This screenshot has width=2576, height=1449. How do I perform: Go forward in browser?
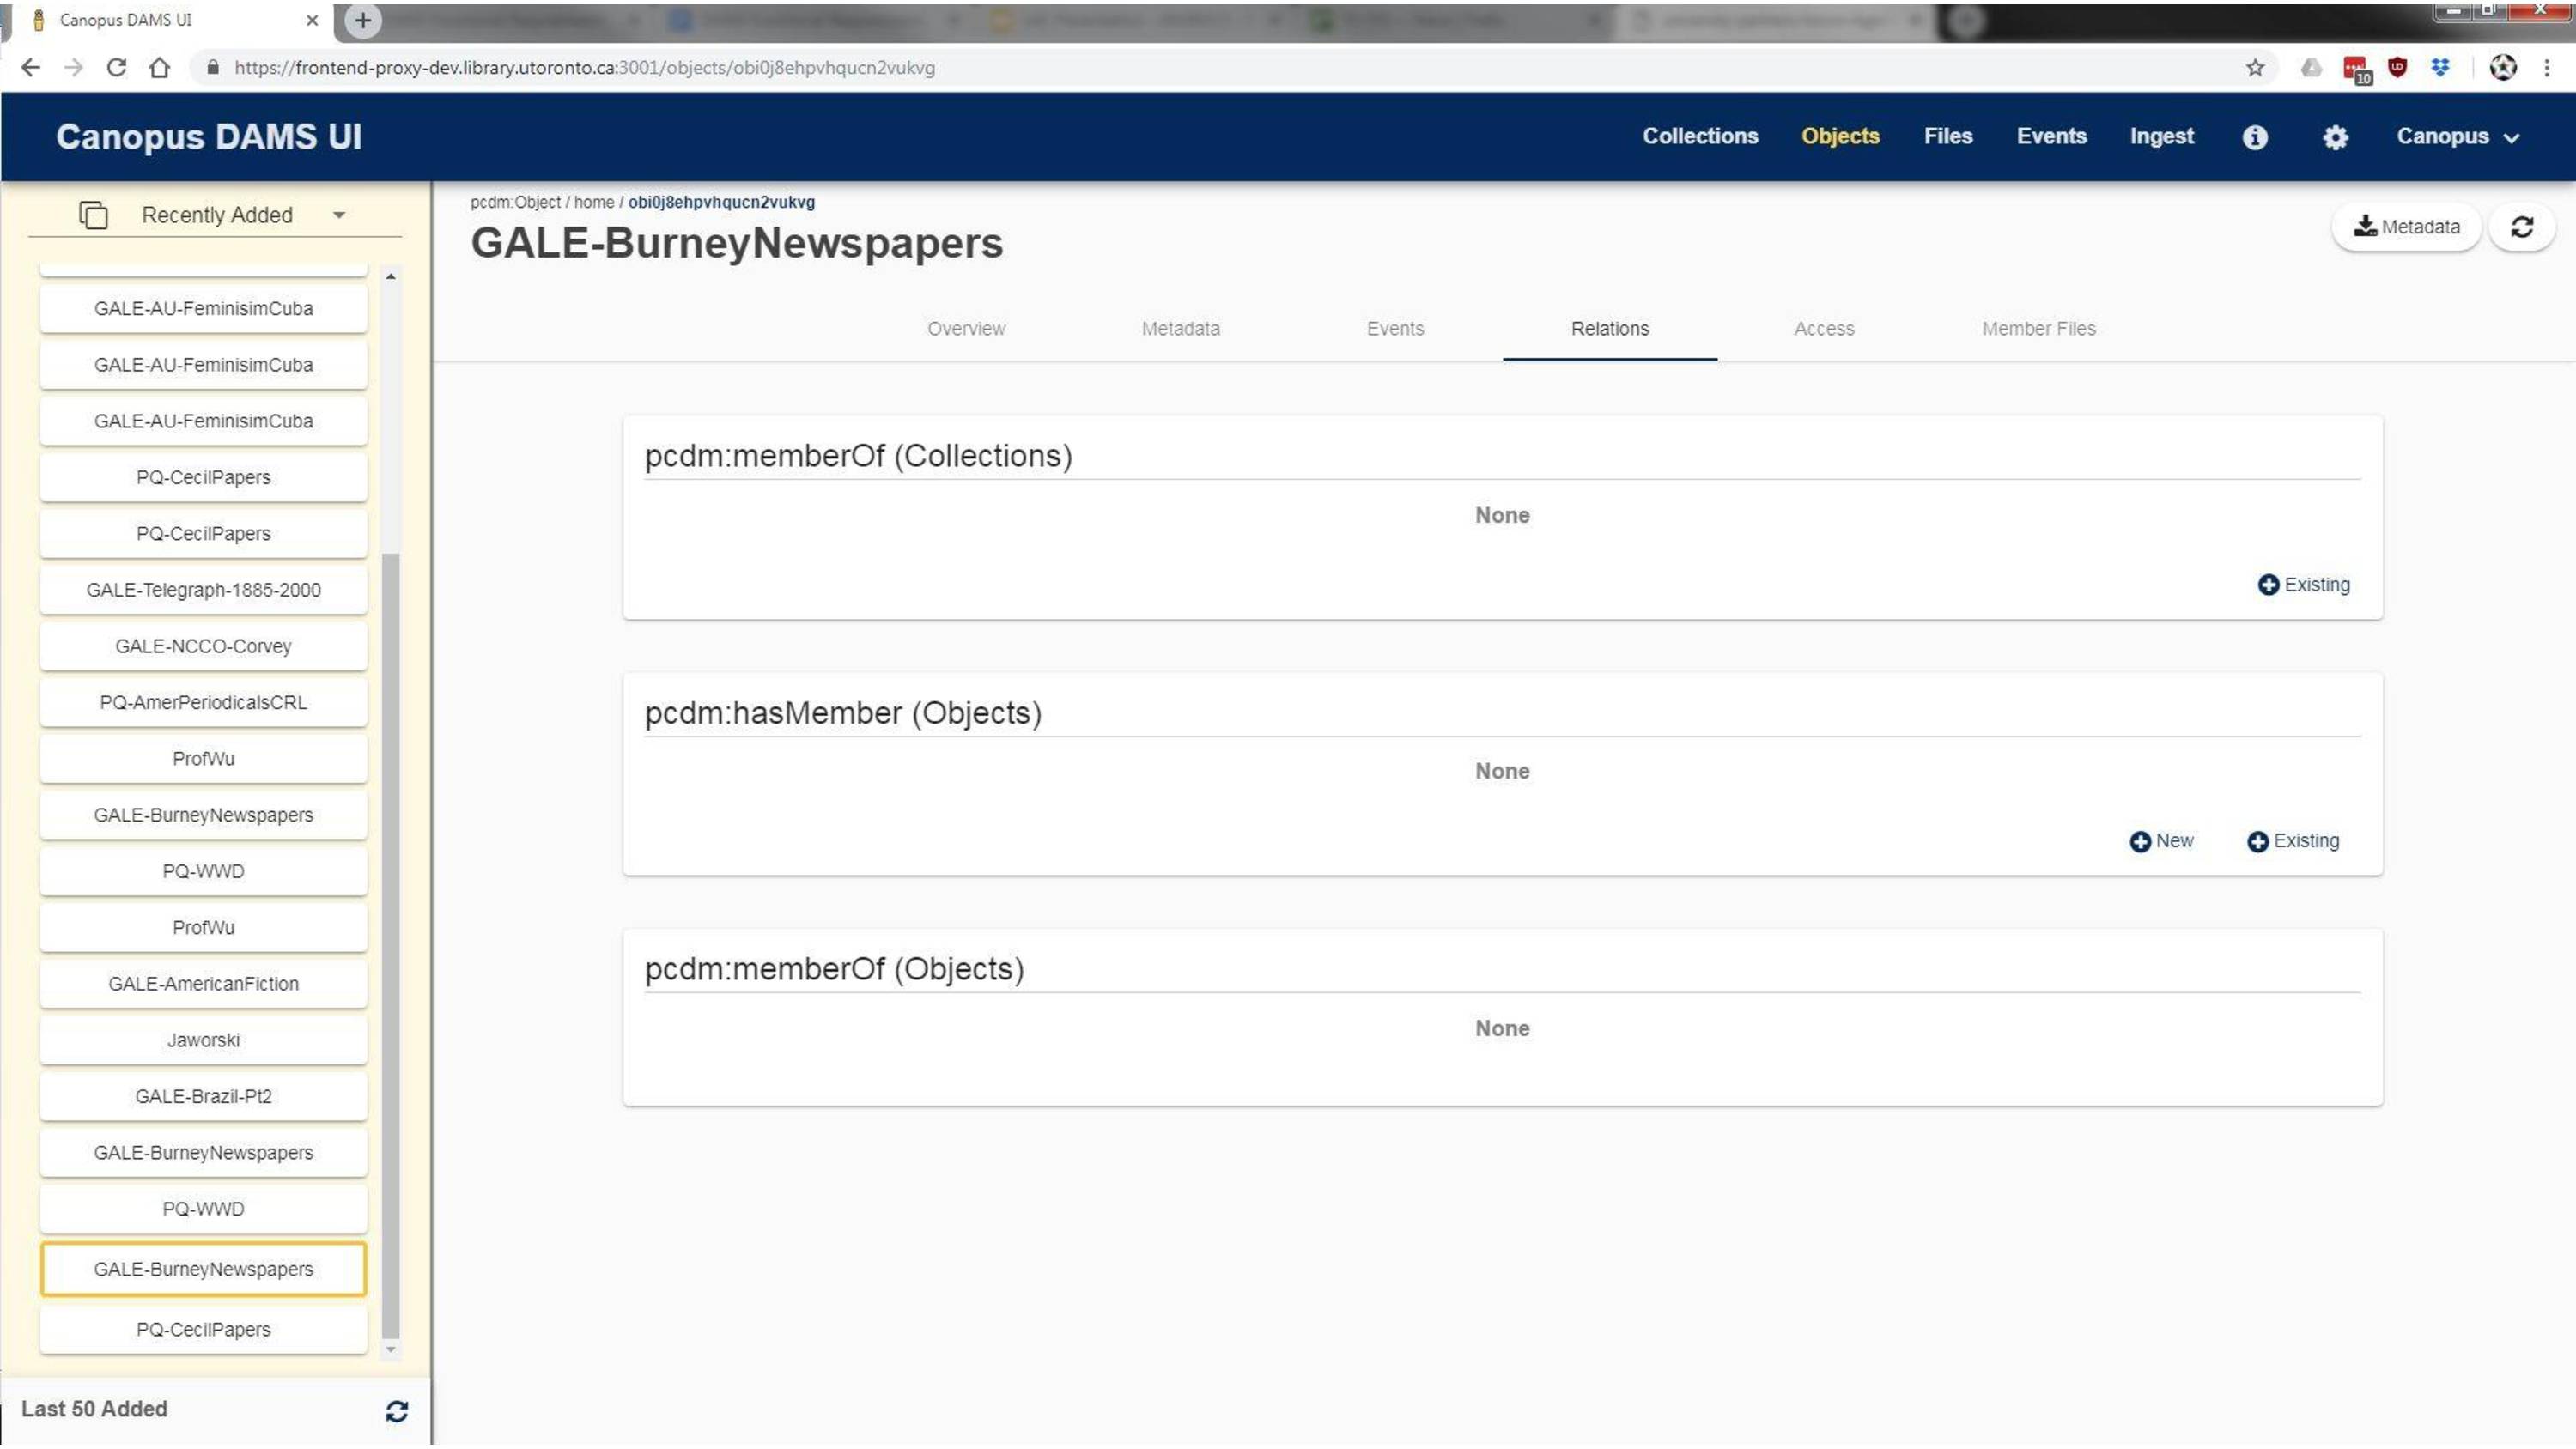73,68
